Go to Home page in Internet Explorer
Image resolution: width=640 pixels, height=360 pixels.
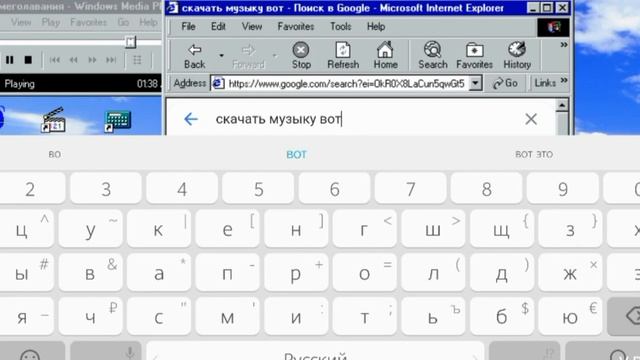point(385,56)
